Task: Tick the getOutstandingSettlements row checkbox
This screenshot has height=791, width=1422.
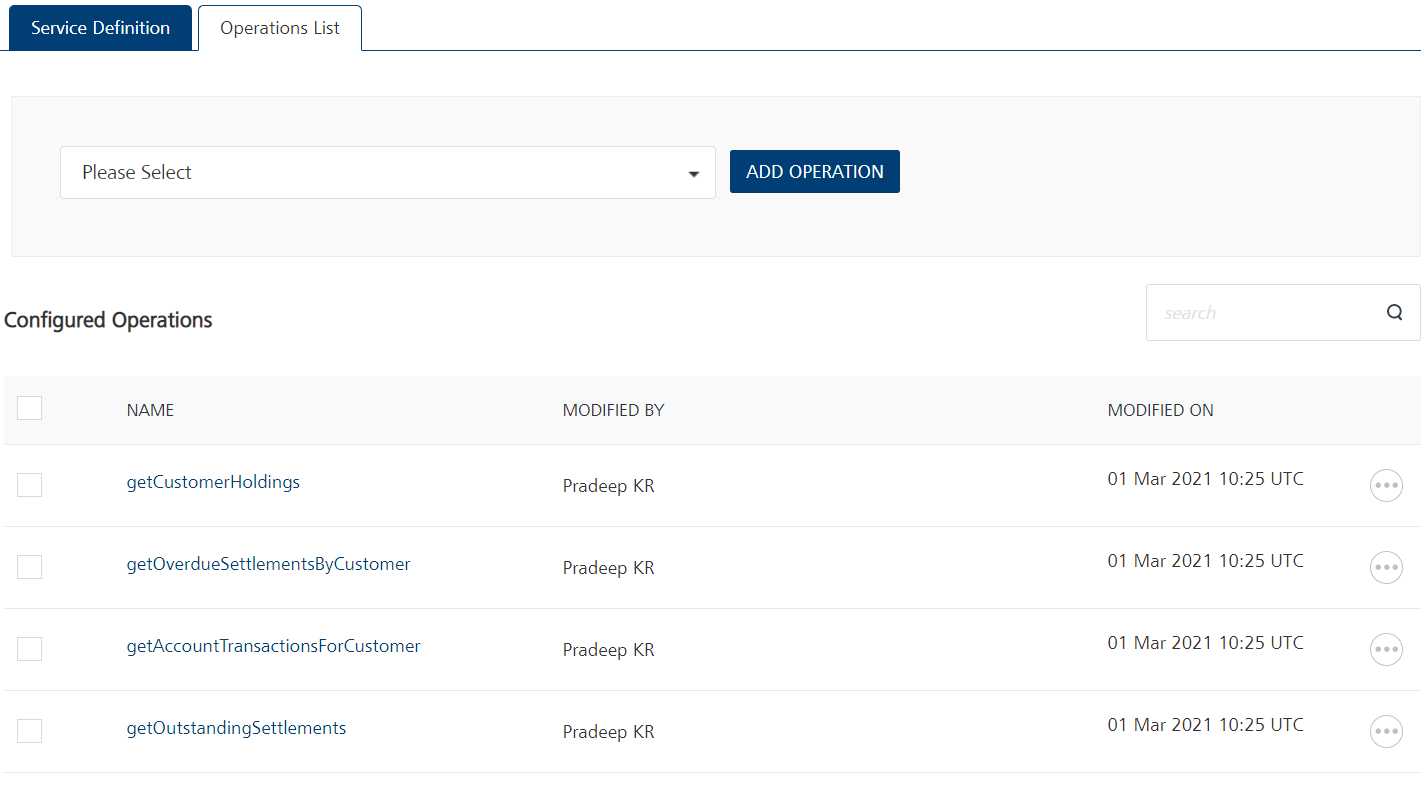Action: [x=30, y=731]
